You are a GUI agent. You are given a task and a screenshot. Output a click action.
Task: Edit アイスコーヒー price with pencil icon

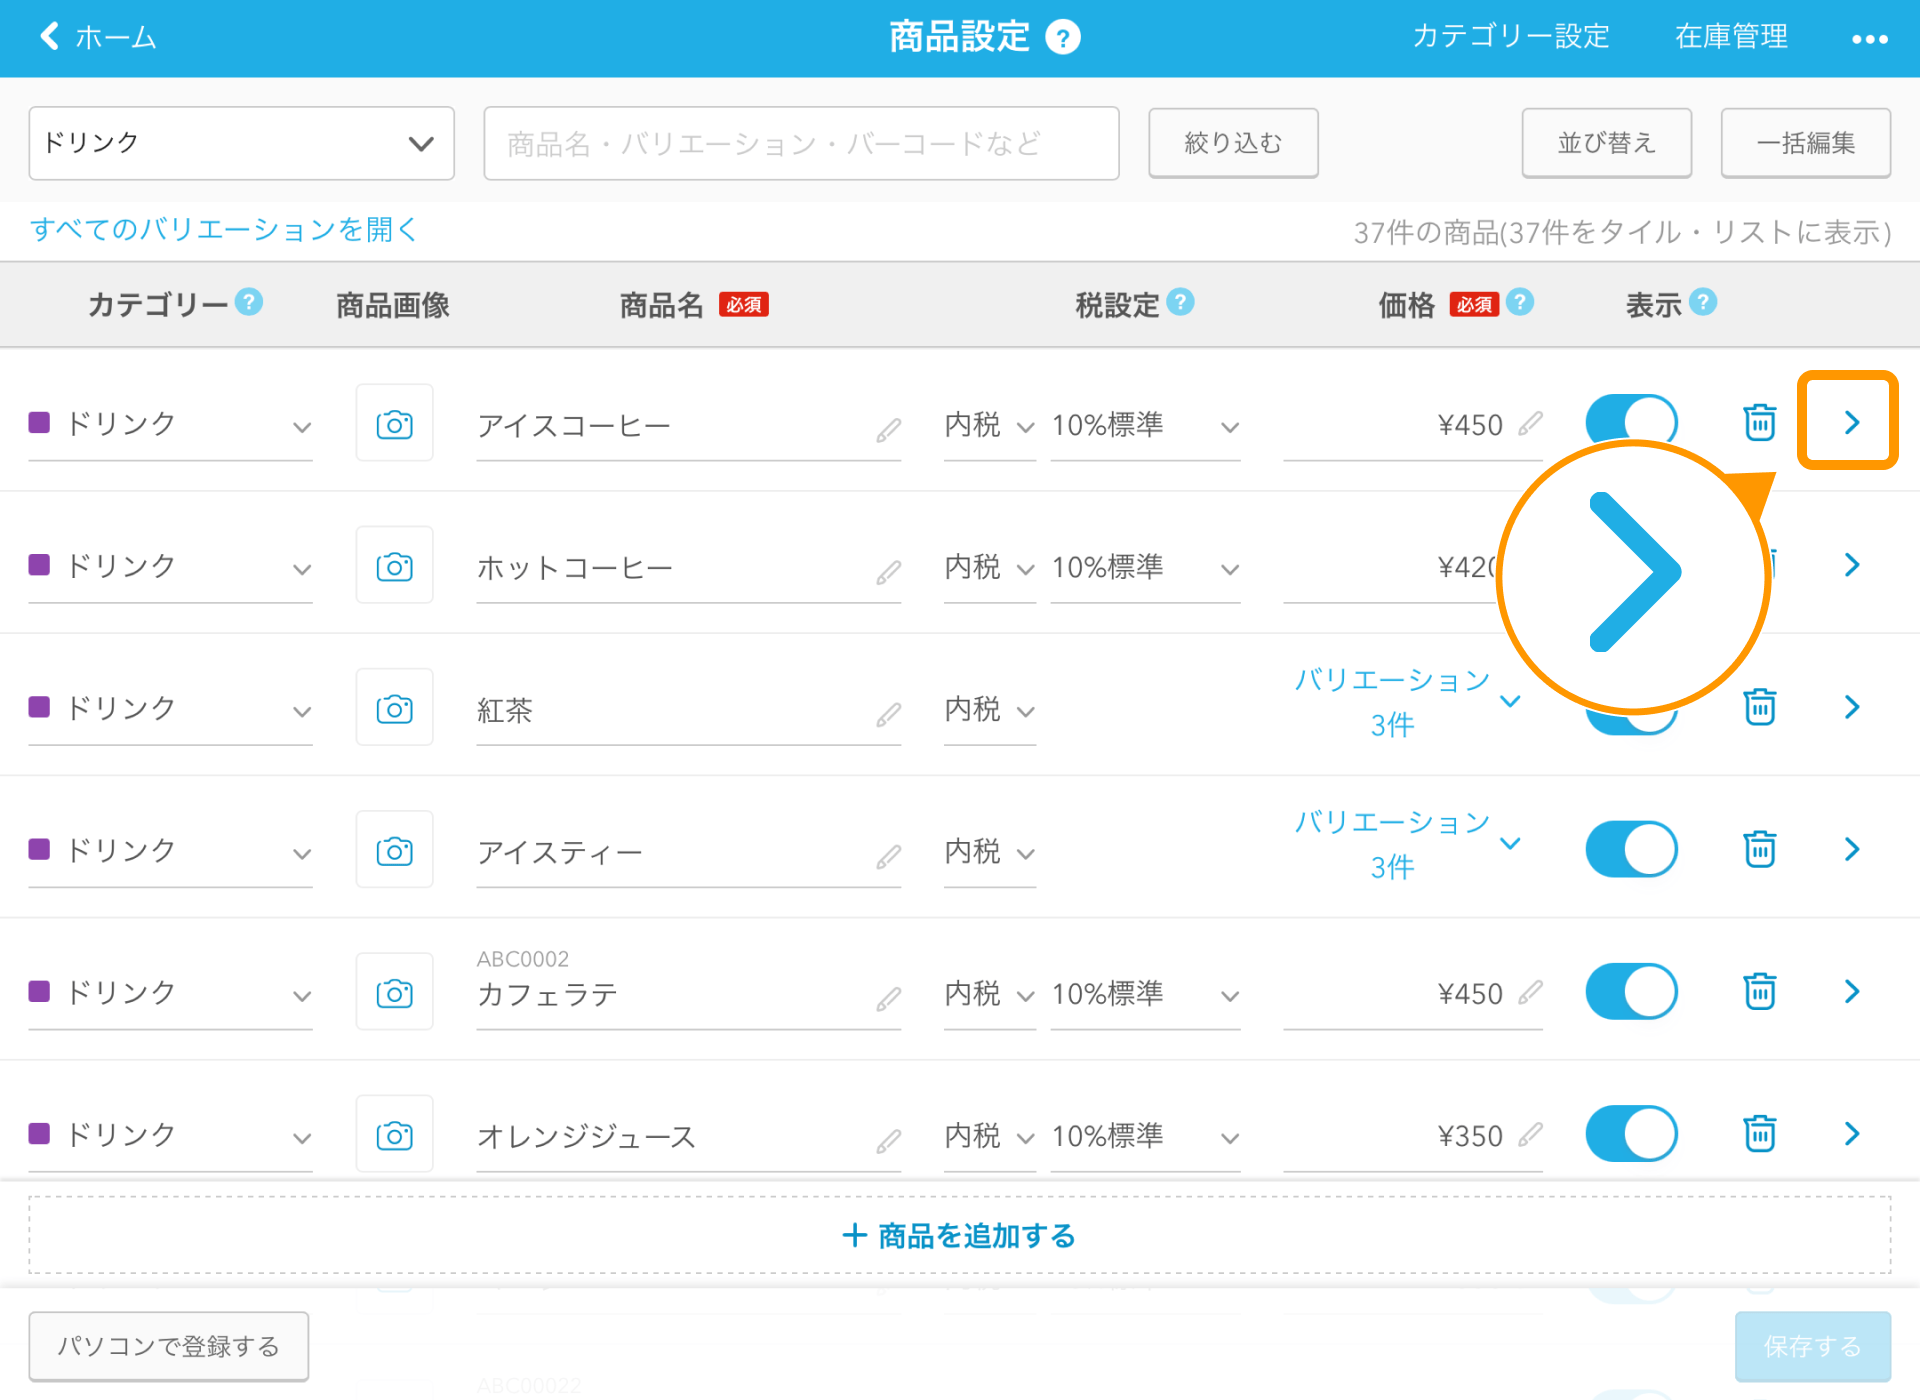(x=1530, y=424)
